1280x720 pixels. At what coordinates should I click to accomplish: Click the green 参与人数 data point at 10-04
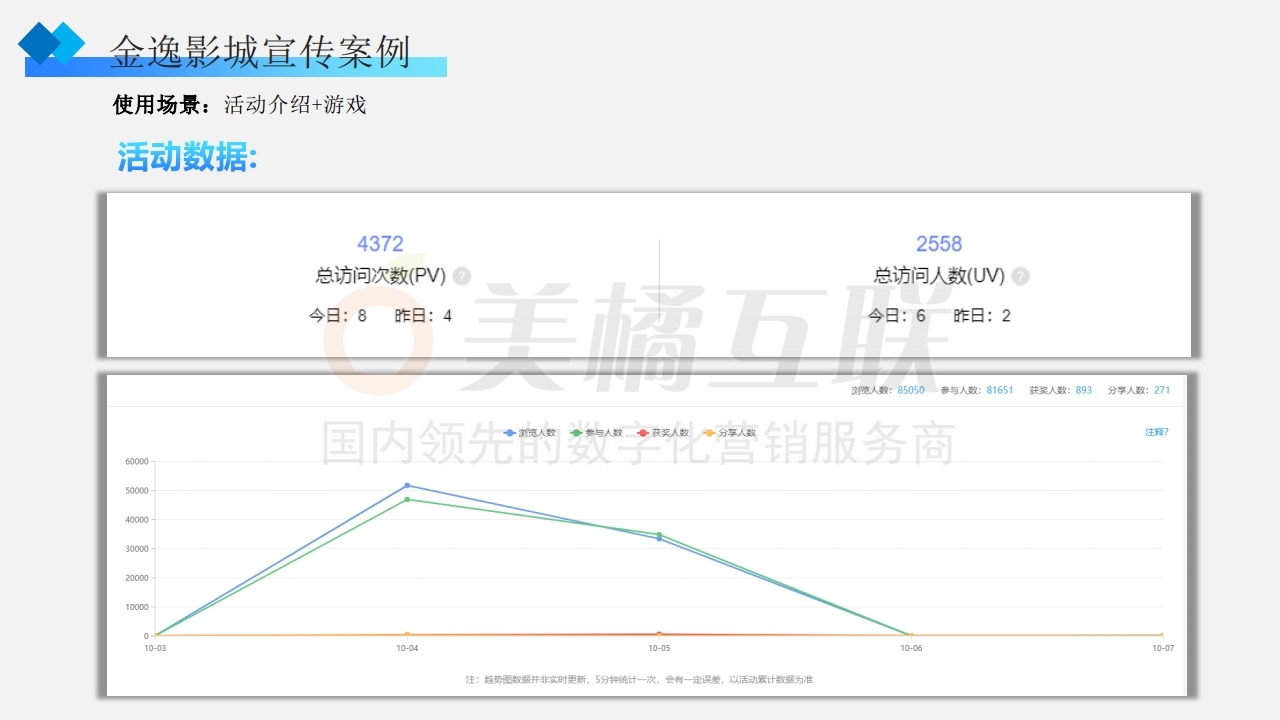[407, 500]
